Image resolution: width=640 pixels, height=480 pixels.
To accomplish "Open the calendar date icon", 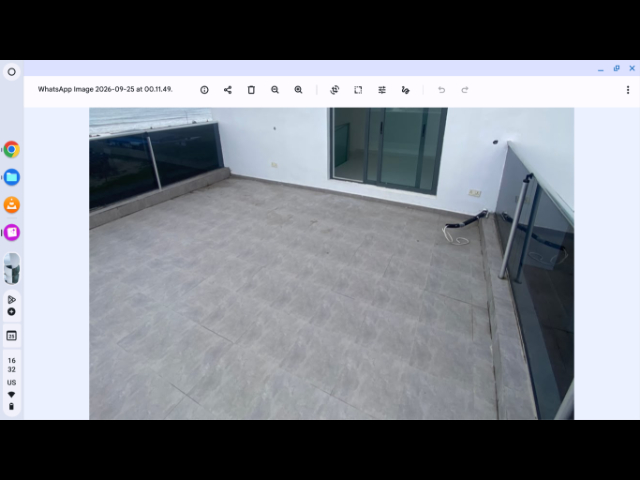I will 11,336.
